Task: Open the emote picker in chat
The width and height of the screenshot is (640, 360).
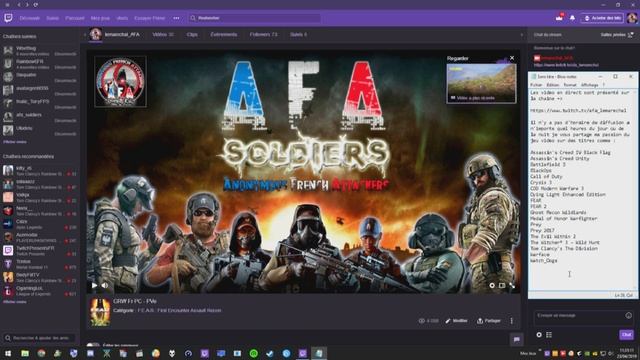Action: (628, 315)
